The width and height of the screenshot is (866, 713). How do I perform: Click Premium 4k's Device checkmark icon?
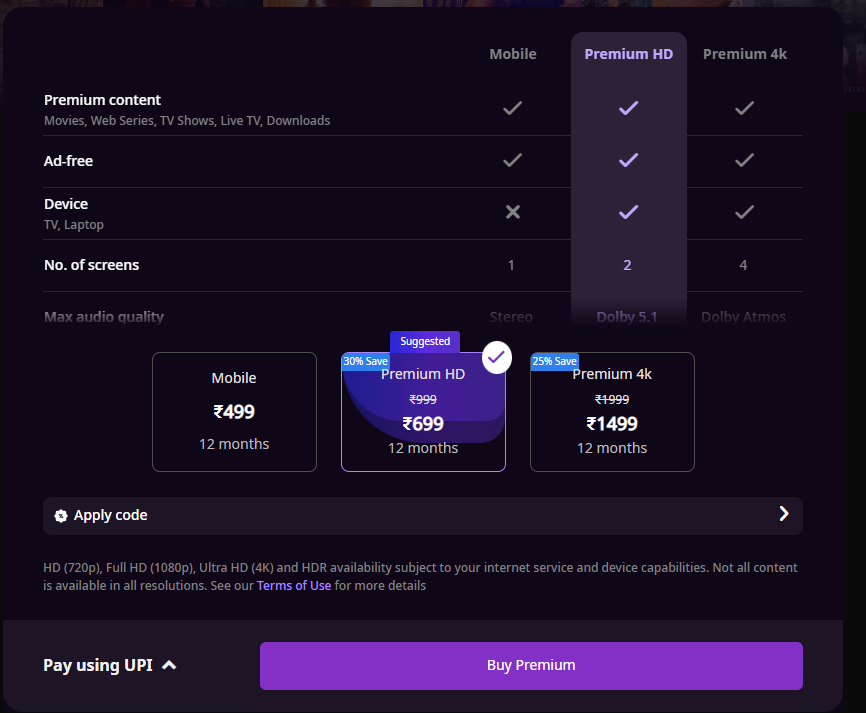pyautogui.click(x=744, y=212)
